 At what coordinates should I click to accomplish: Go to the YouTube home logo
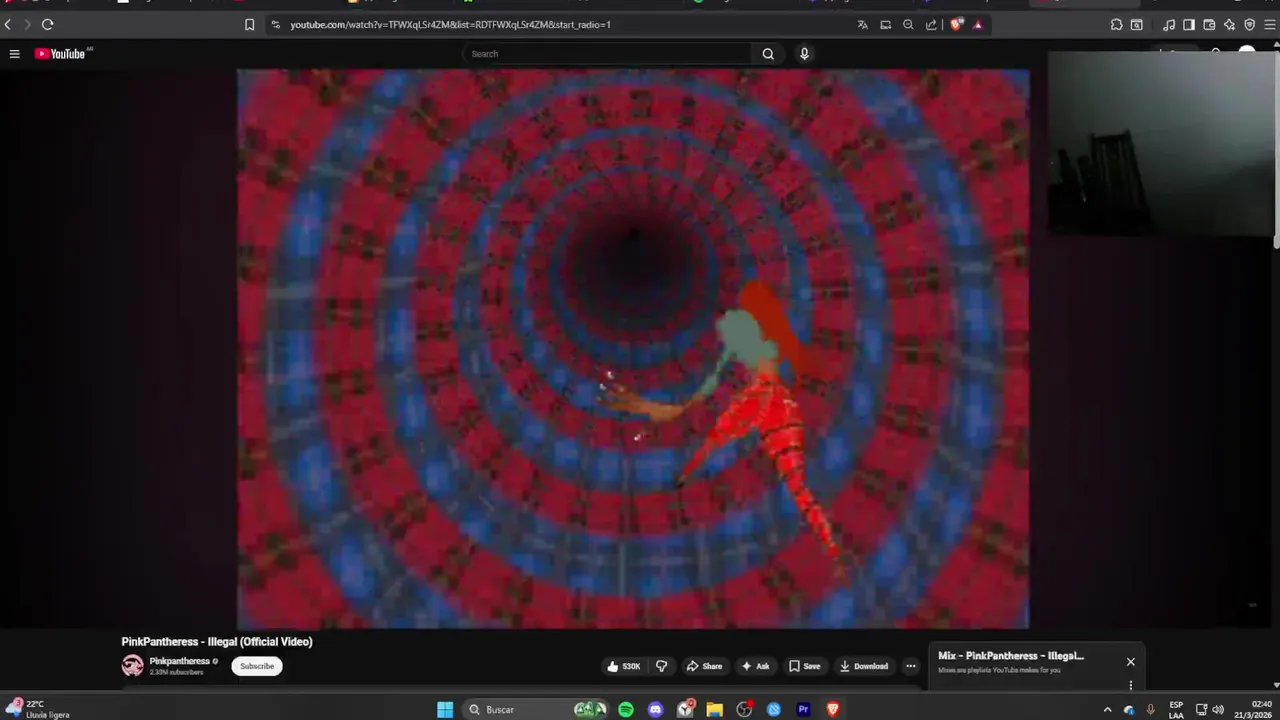click(62, 54)
